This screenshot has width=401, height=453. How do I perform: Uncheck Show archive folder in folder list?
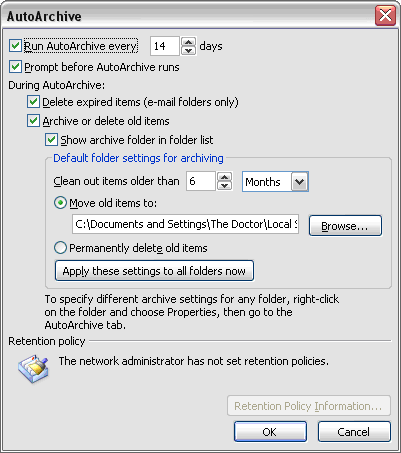pyautogui.click(x=51, y=140)
